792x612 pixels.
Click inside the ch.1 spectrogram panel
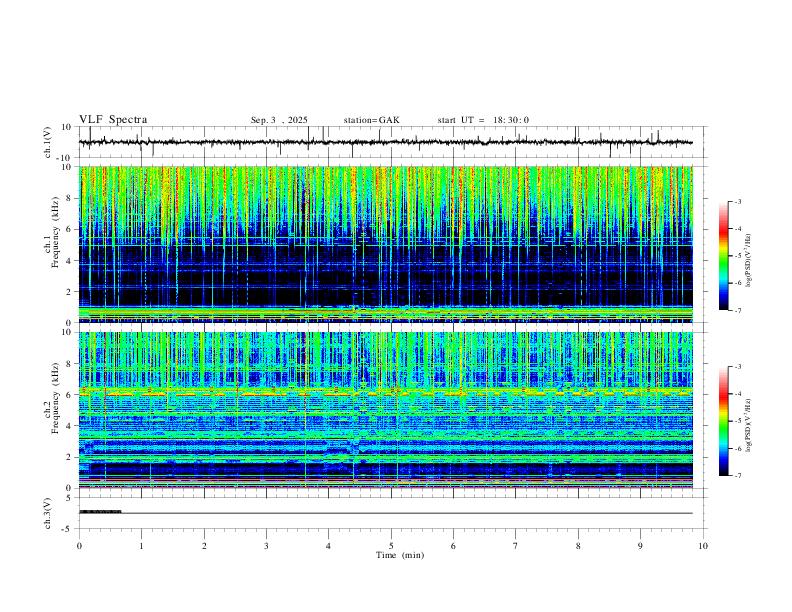pyautogui.click(x=386, y=244)
